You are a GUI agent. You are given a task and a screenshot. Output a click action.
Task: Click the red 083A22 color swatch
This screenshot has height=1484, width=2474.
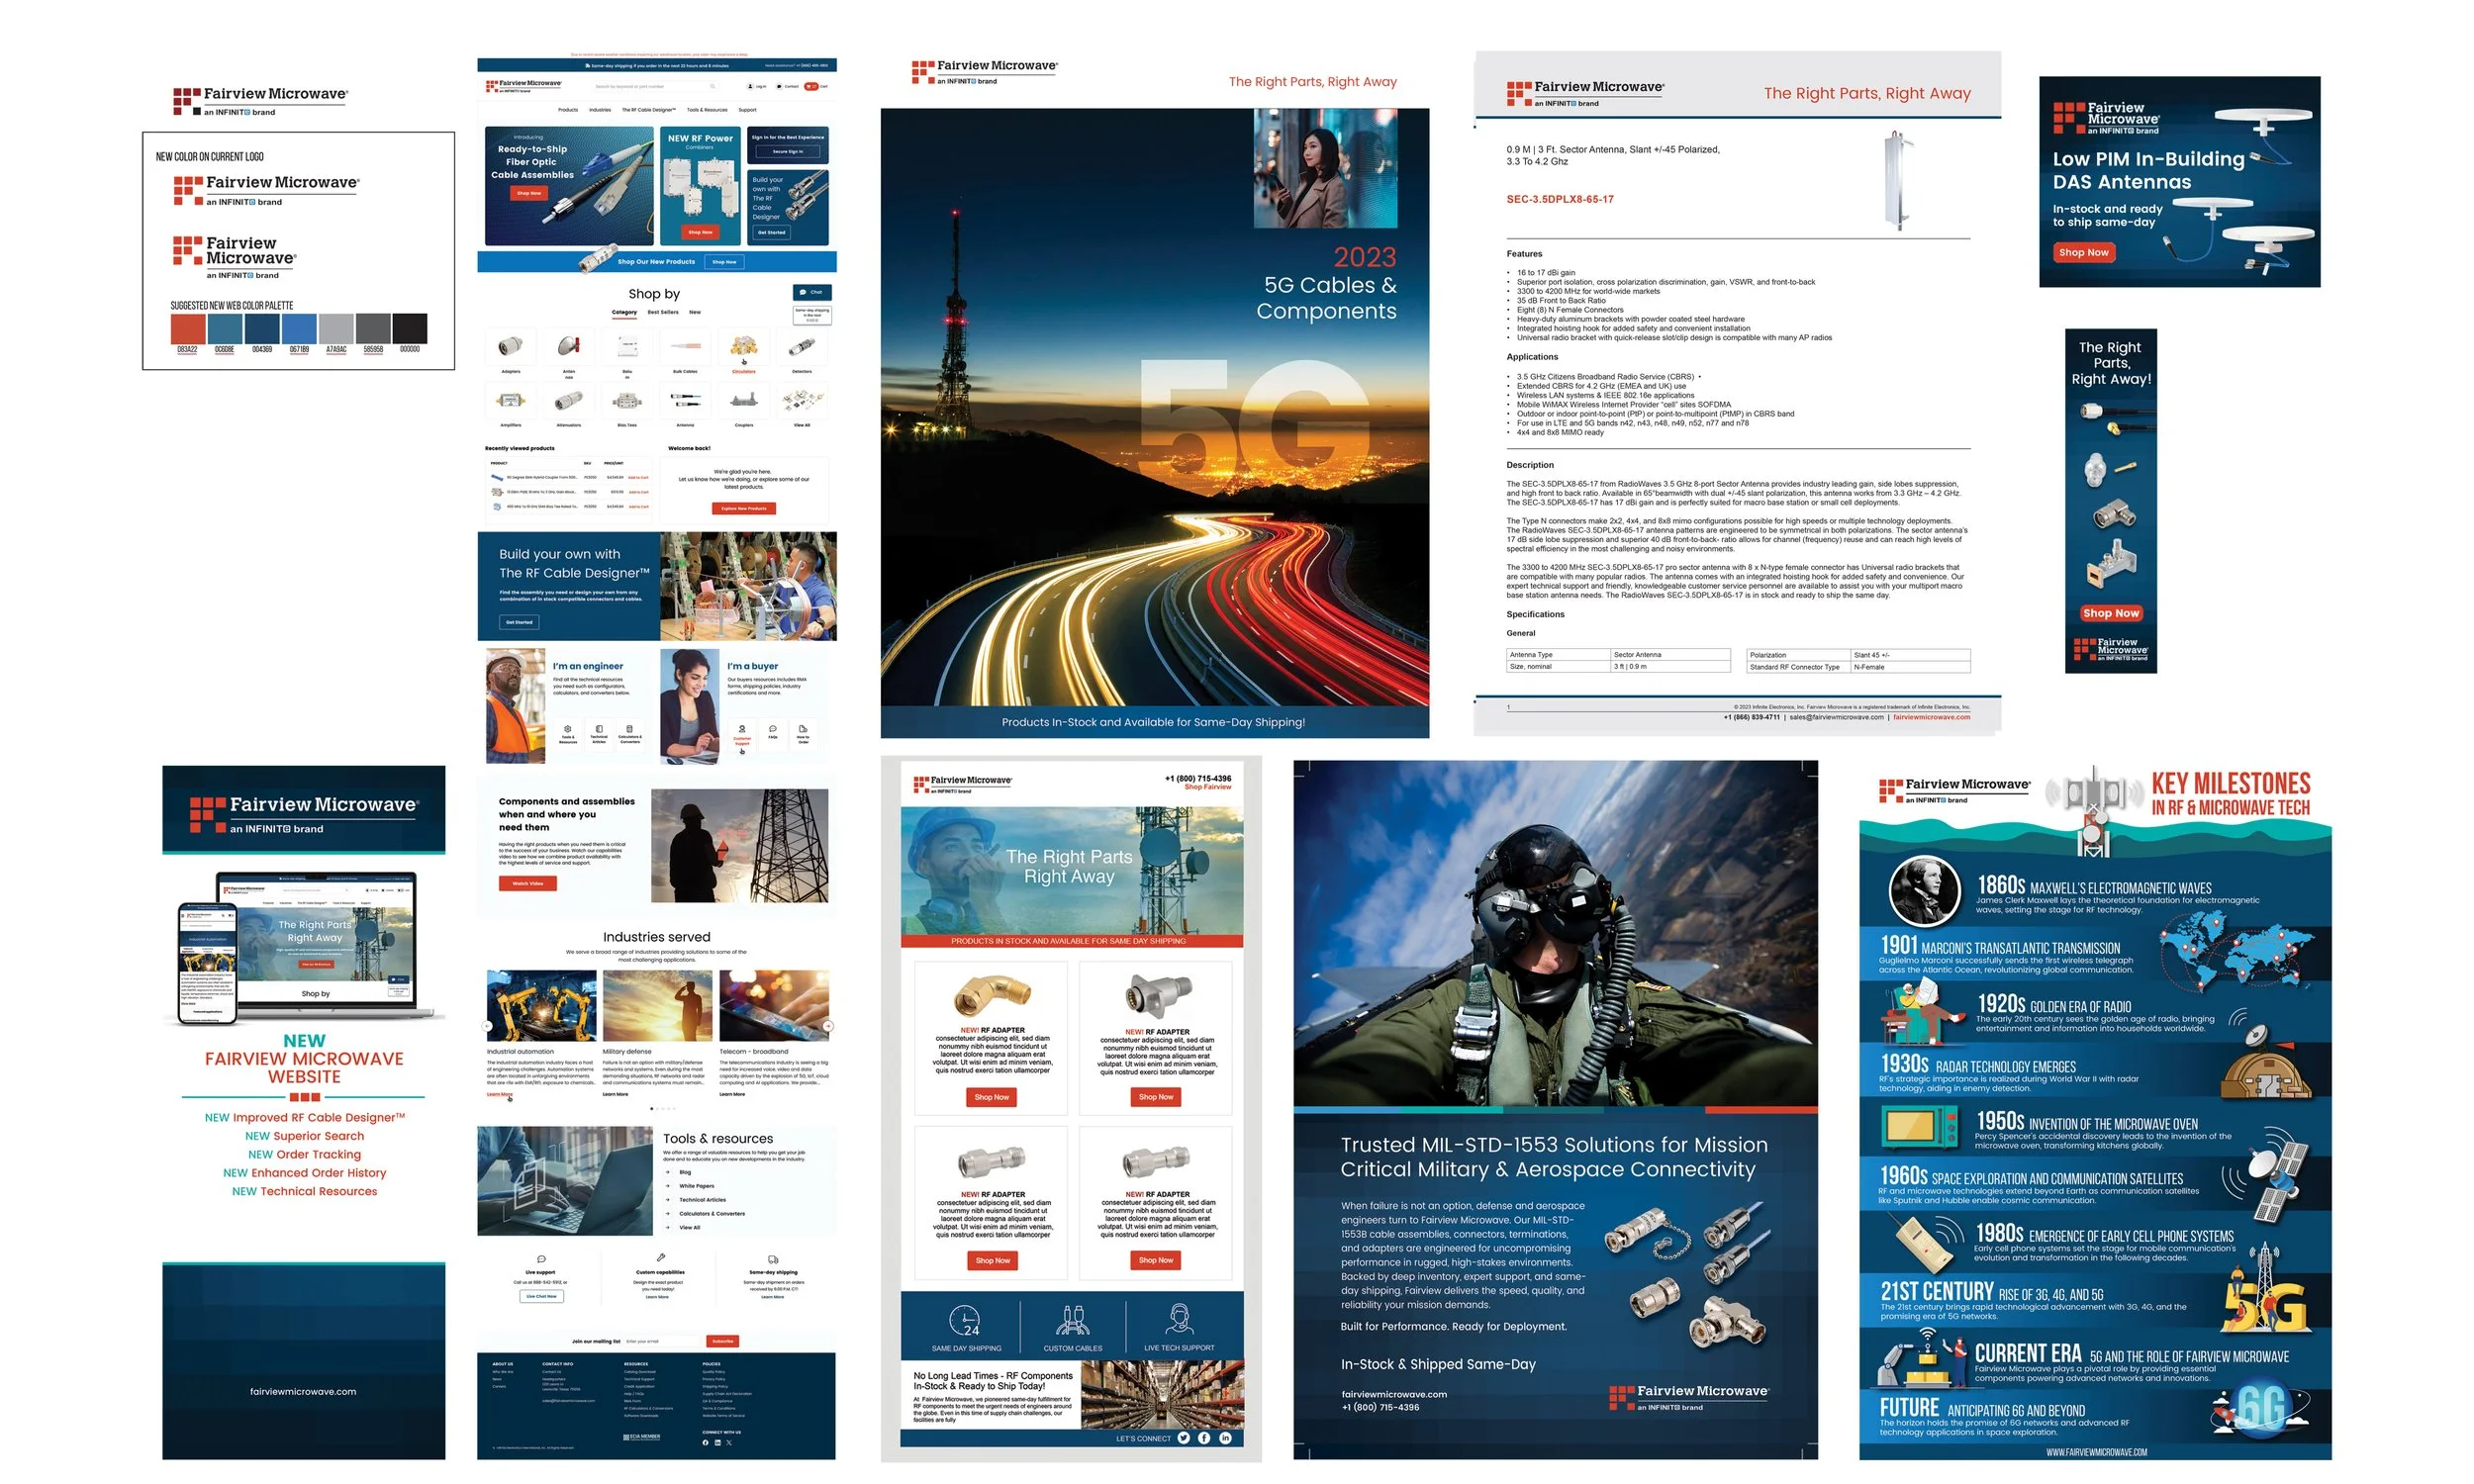point(187,328)
